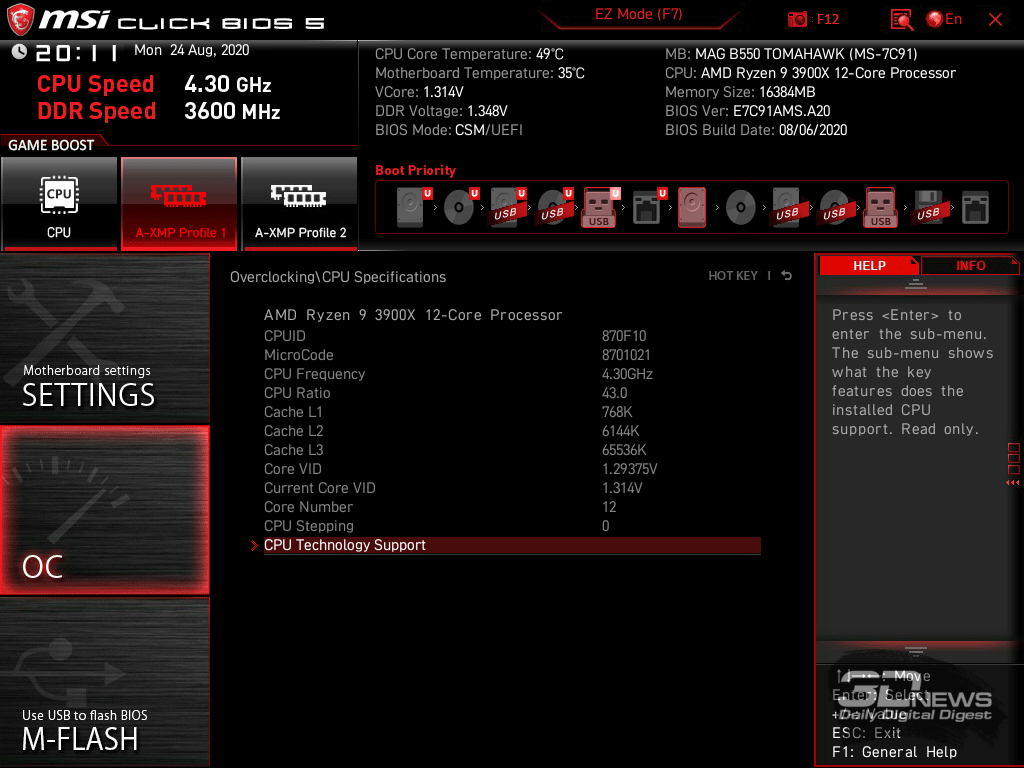
Task: Click the HOT KEY button
Action: [733, 276]
